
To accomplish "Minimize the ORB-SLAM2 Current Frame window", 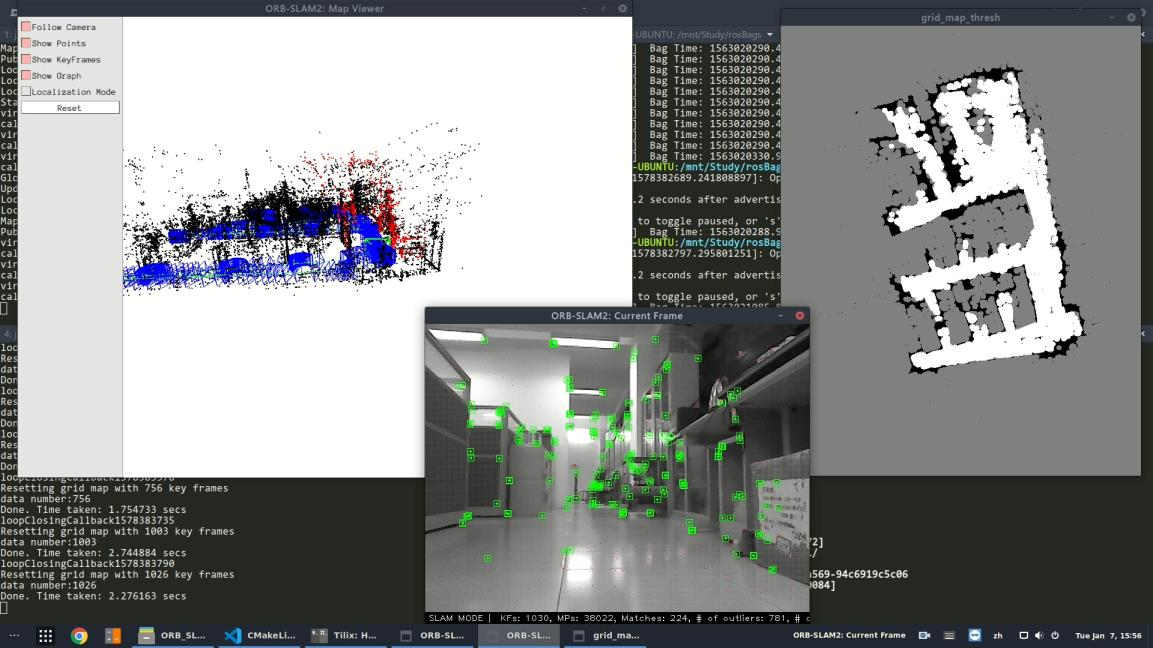I will (780, 316).
